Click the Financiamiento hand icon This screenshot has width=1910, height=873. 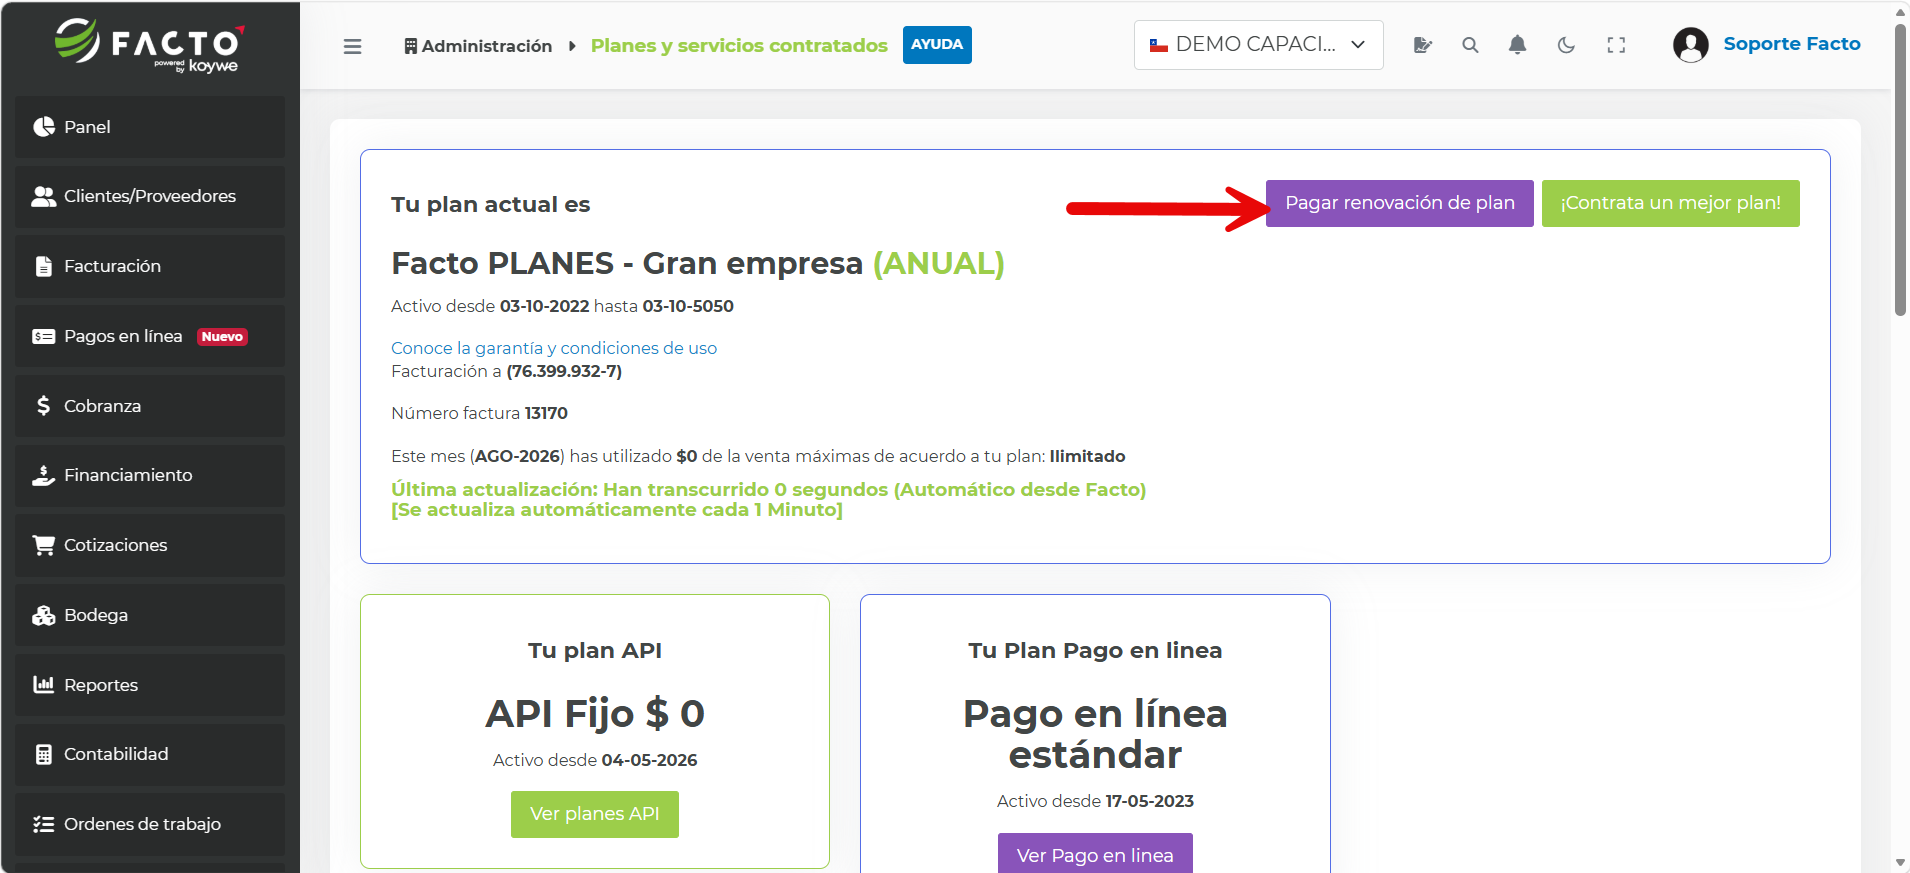point(44,475)
